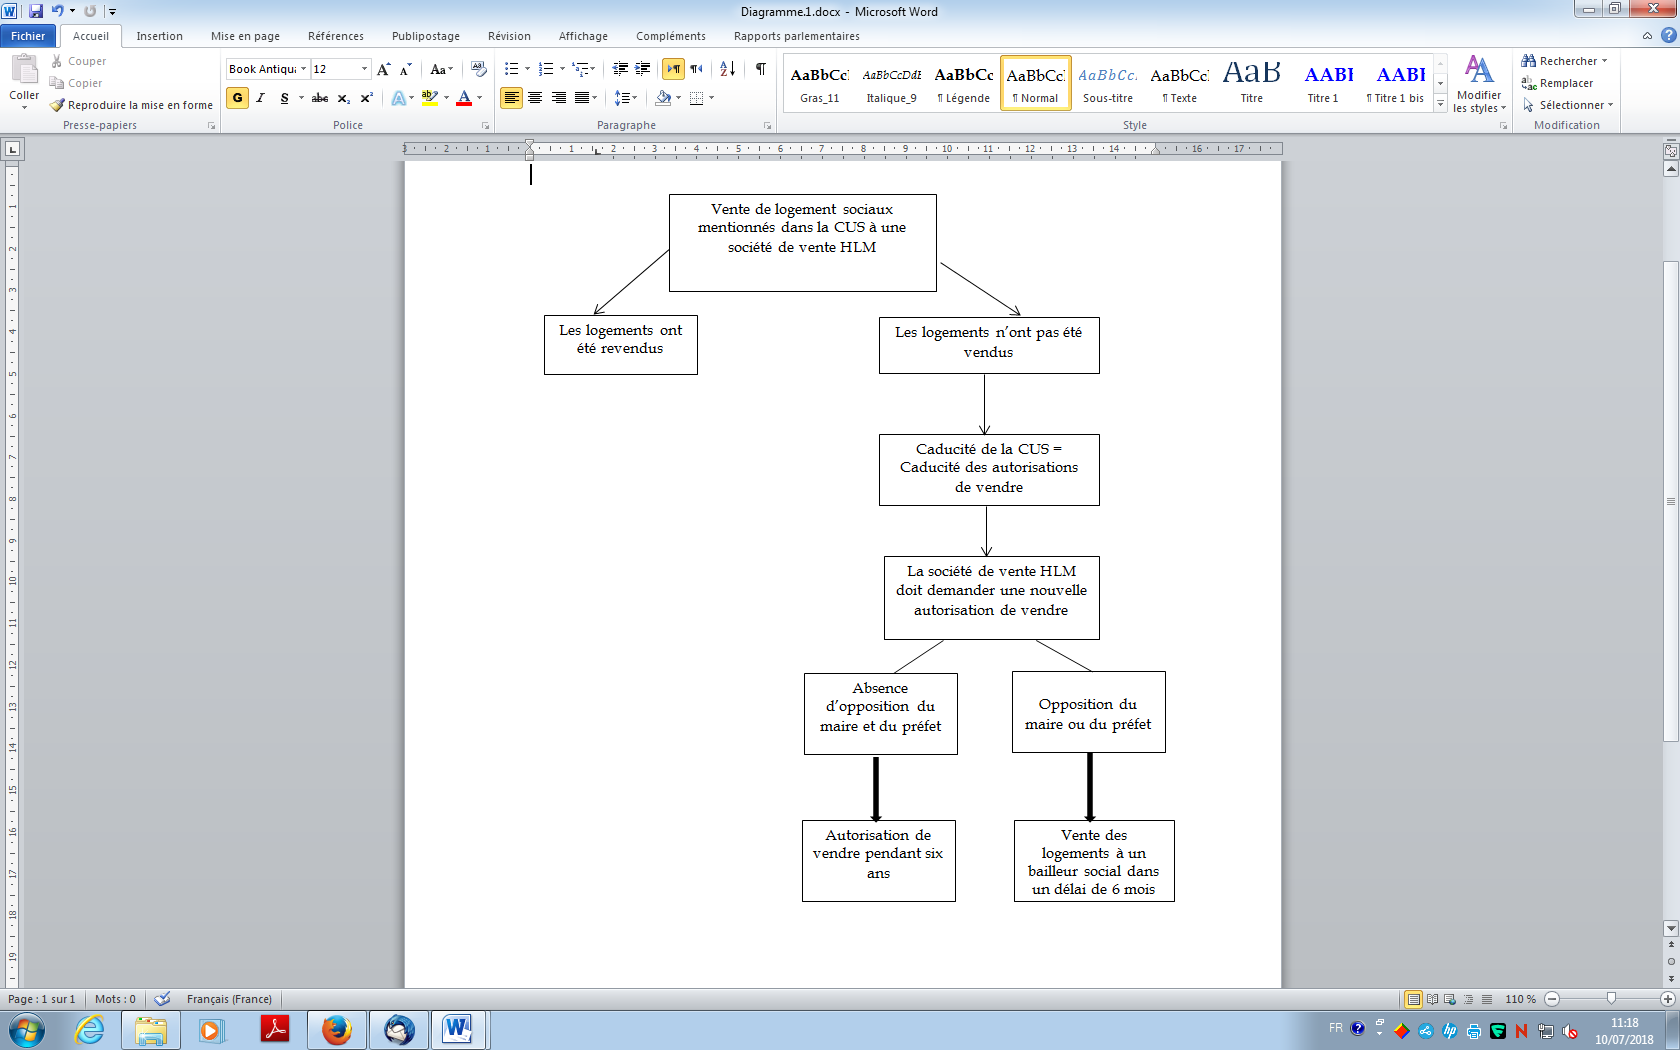
Task: Click the sort A-Z icon
Action: (x=727, y=69)
